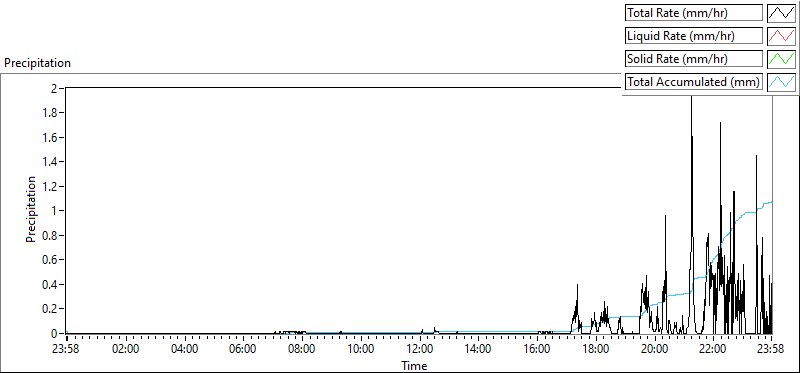Click the Solid Rate green legend icon

[782, 59]
